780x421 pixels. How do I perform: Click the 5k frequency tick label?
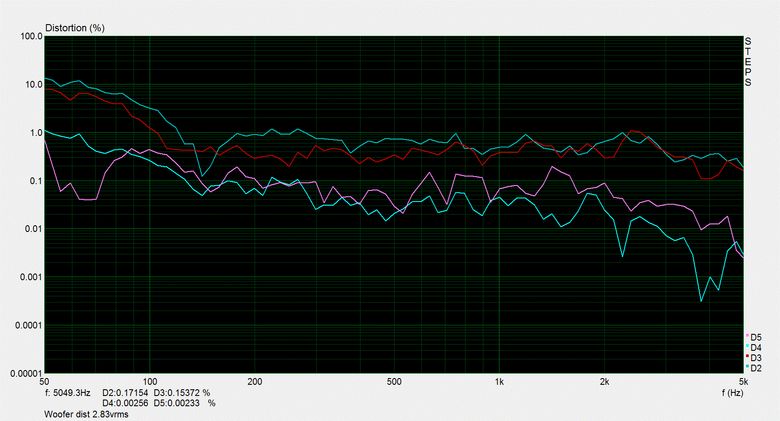pos(742,382)
